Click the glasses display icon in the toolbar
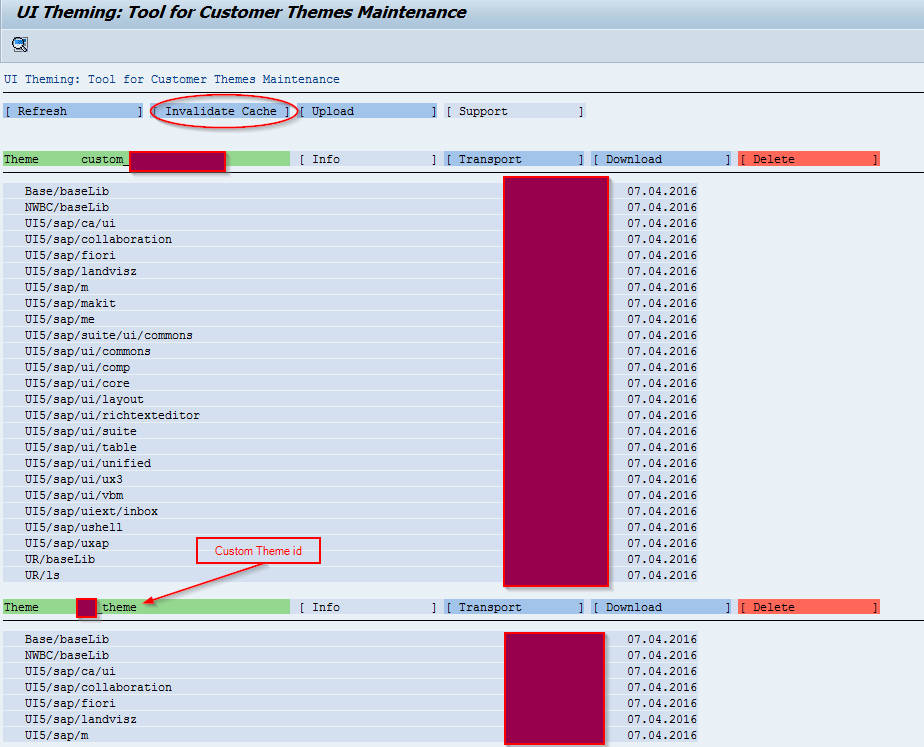This screenshot has width=924, height=747. click(18, 44)
